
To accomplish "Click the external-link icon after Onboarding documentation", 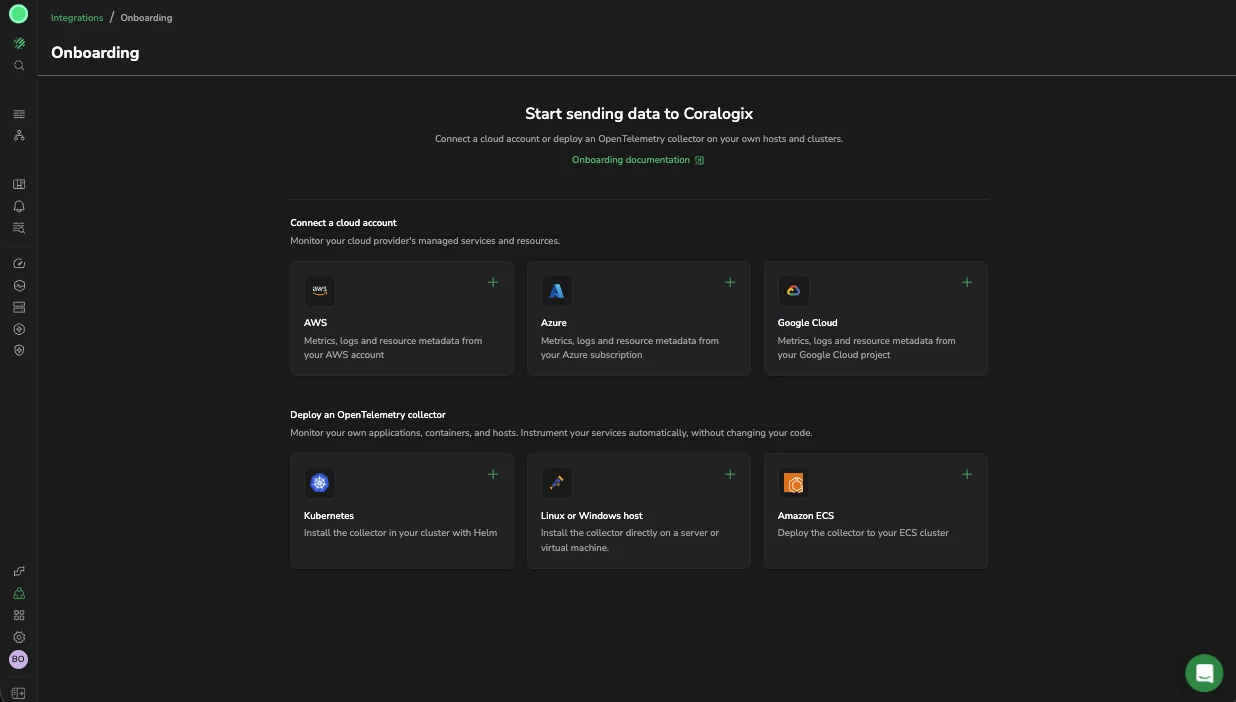I will click(699, 160).
